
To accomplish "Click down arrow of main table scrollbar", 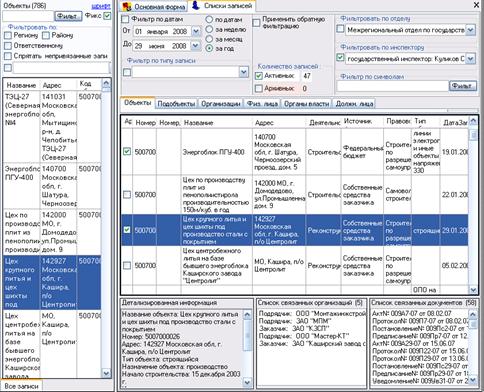I will click(473, 289).
